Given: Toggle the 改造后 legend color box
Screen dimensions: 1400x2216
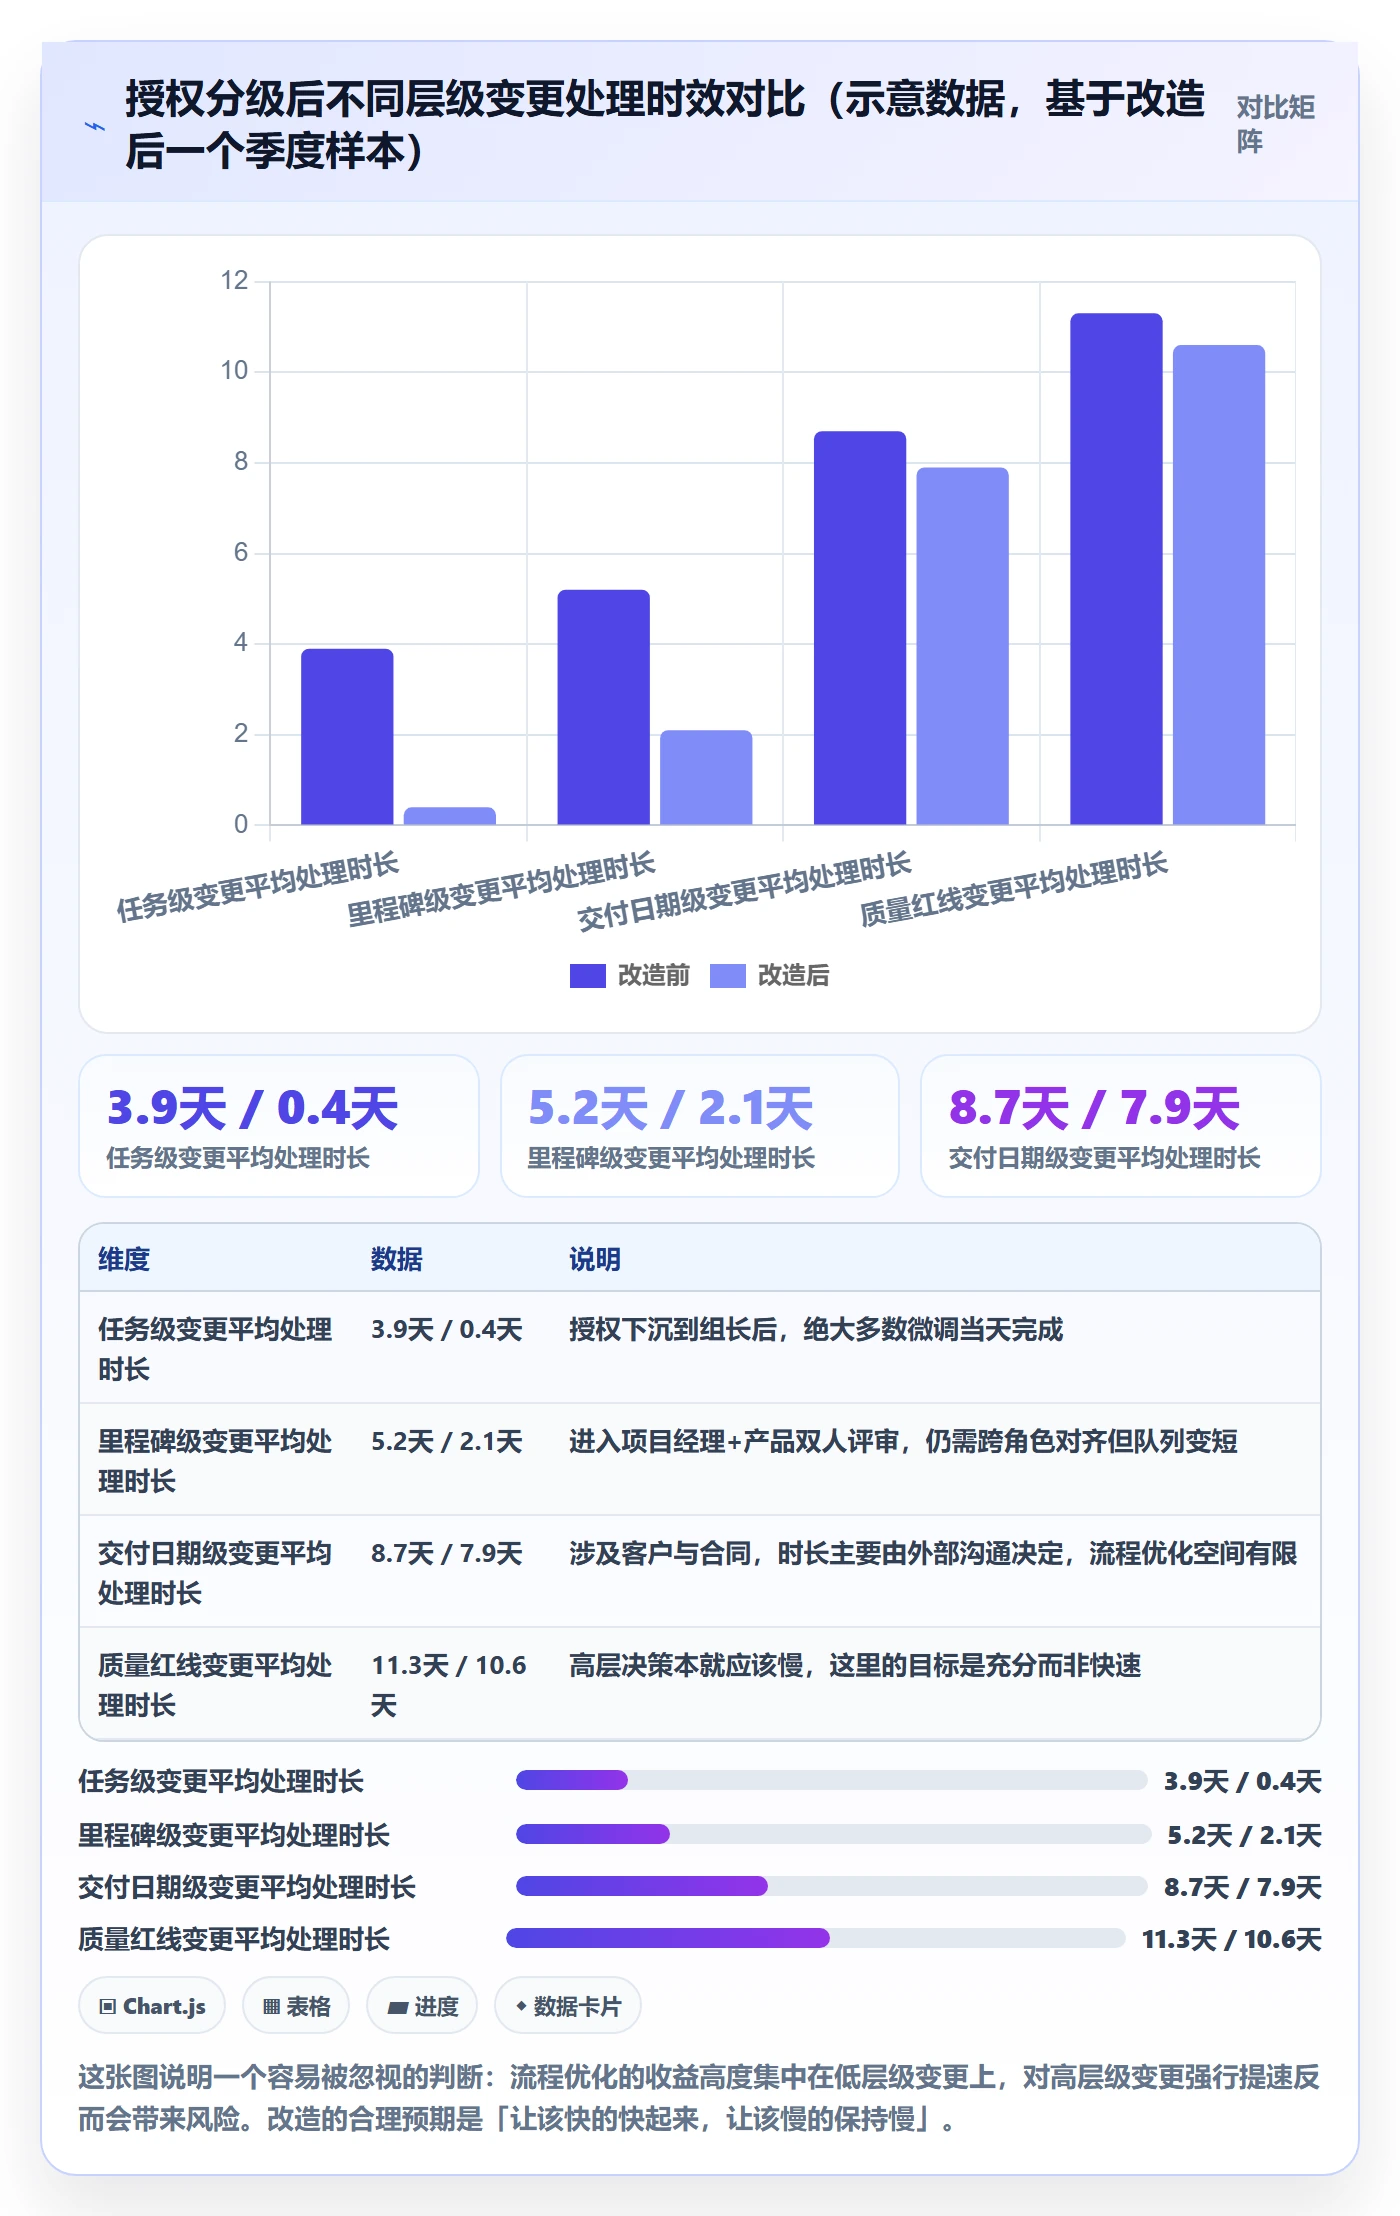Looking at the screenshot, I should pyautogui.click(x=727, y=975).
